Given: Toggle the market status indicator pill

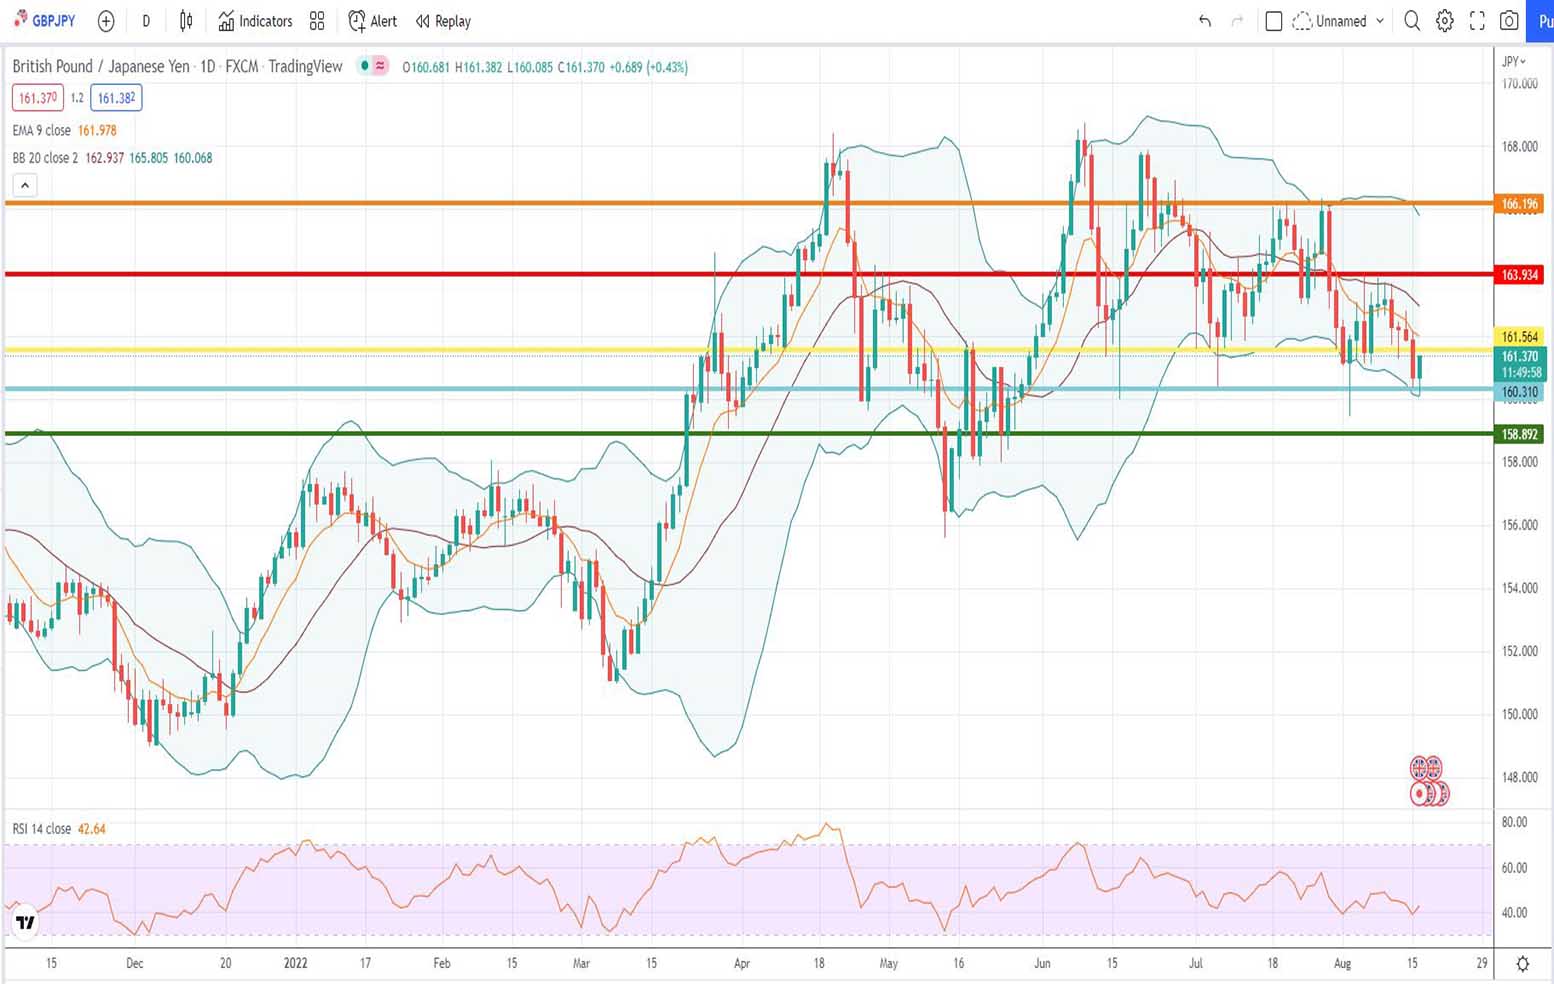Looking at the screenshot, I should (373, 66).
